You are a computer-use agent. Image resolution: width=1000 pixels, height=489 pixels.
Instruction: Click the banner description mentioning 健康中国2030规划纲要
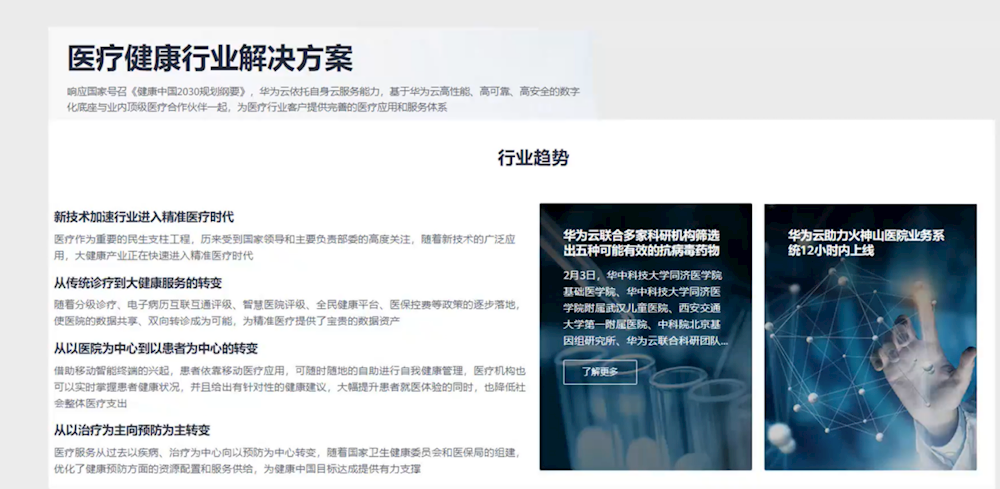(x=323, y=99)
